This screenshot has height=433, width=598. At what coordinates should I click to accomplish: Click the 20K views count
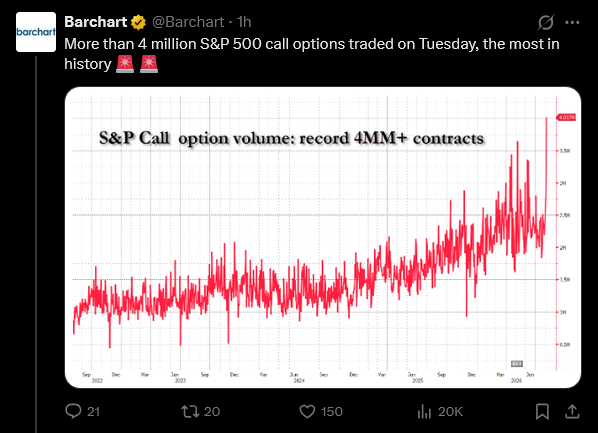[450, 412]
